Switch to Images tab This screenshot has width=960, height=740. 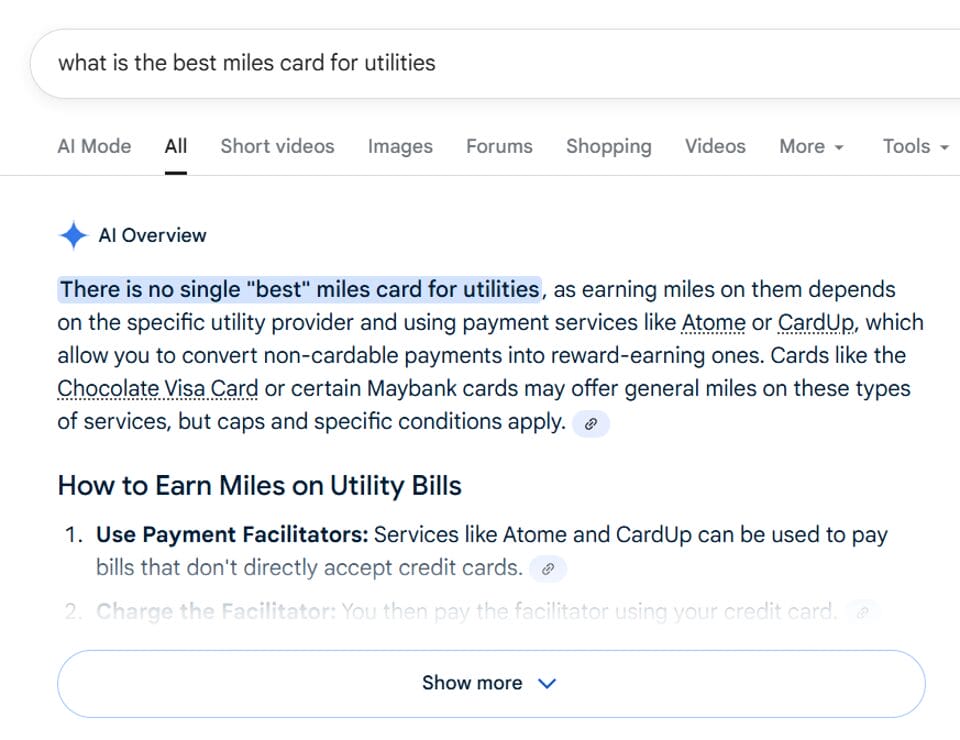tap(400, 147)
